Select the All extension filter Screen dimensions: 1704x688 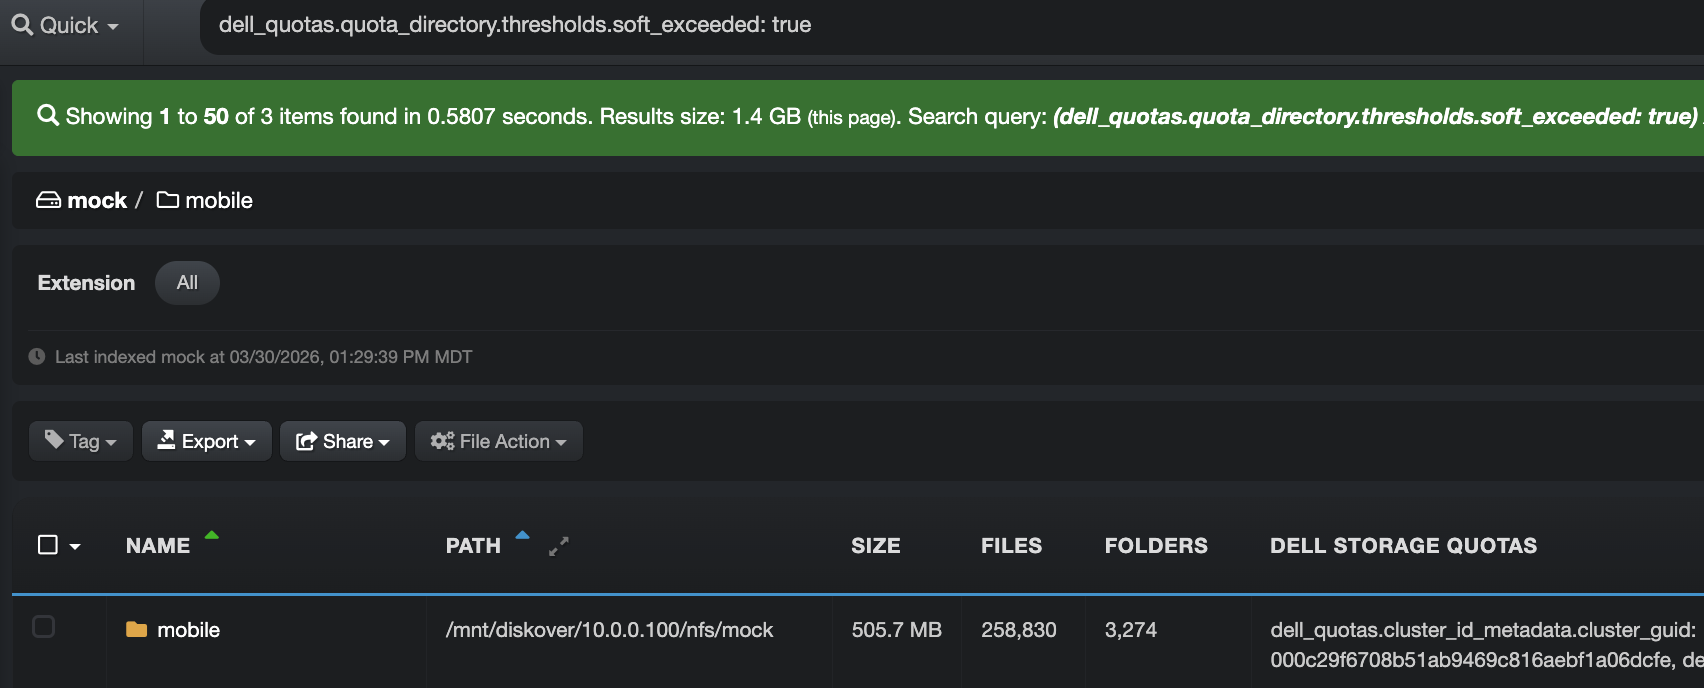187,283
